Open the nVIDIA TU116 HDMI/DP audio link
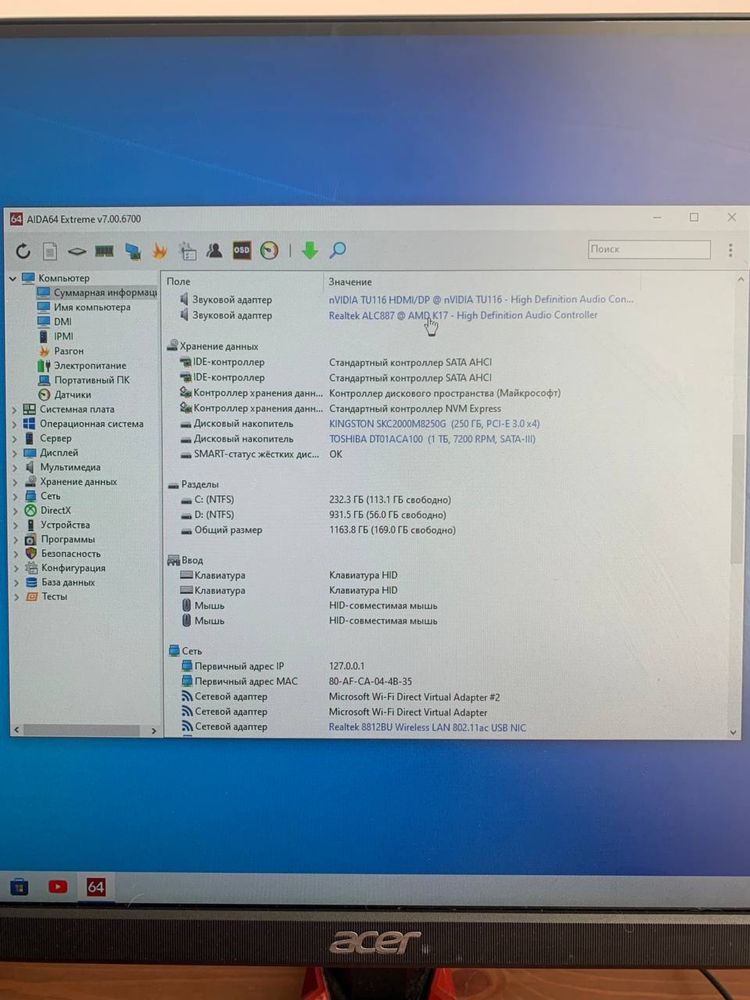The image size is (750, 1000). tap(482, 299)
